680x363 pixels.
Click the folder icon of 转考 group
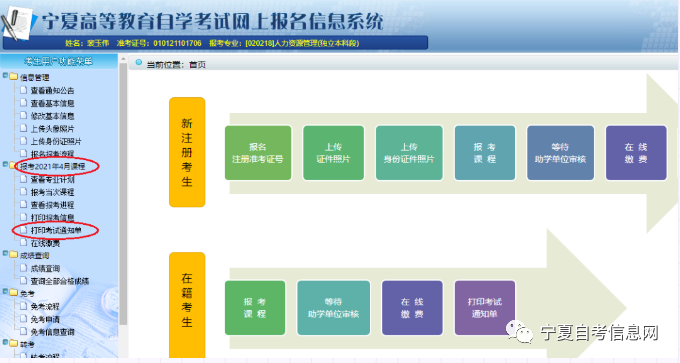click(13, 344)
